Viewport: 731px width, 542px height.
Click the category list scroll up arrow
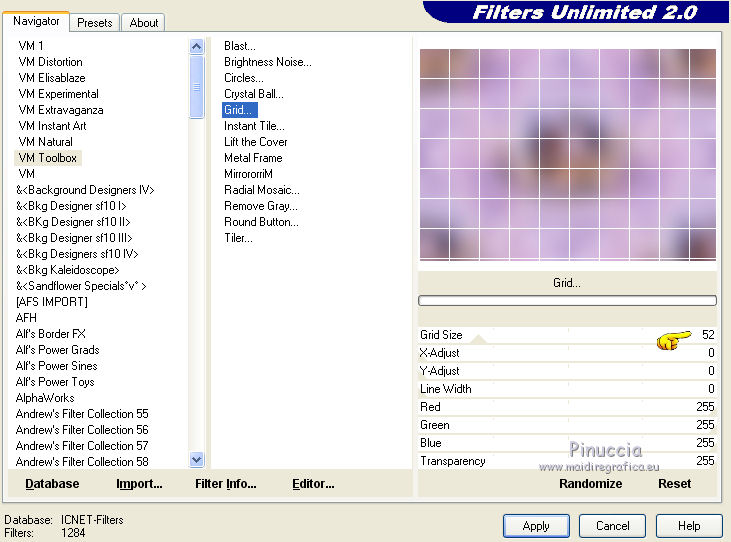click(x=197, y=47)
